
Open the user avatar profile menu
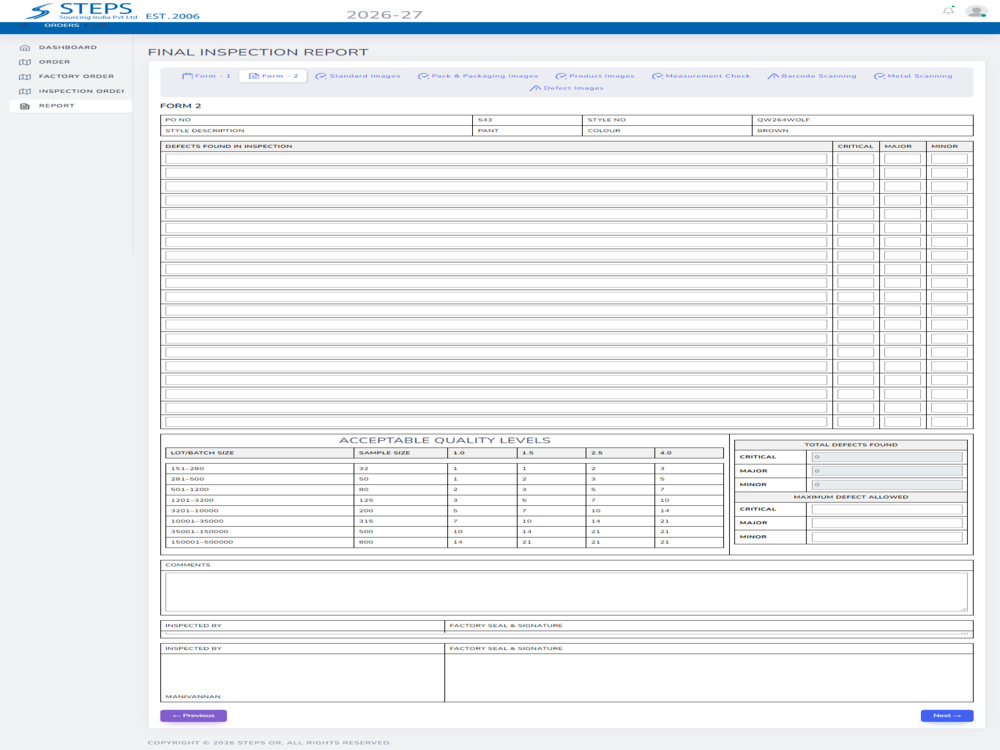[976, 11]
